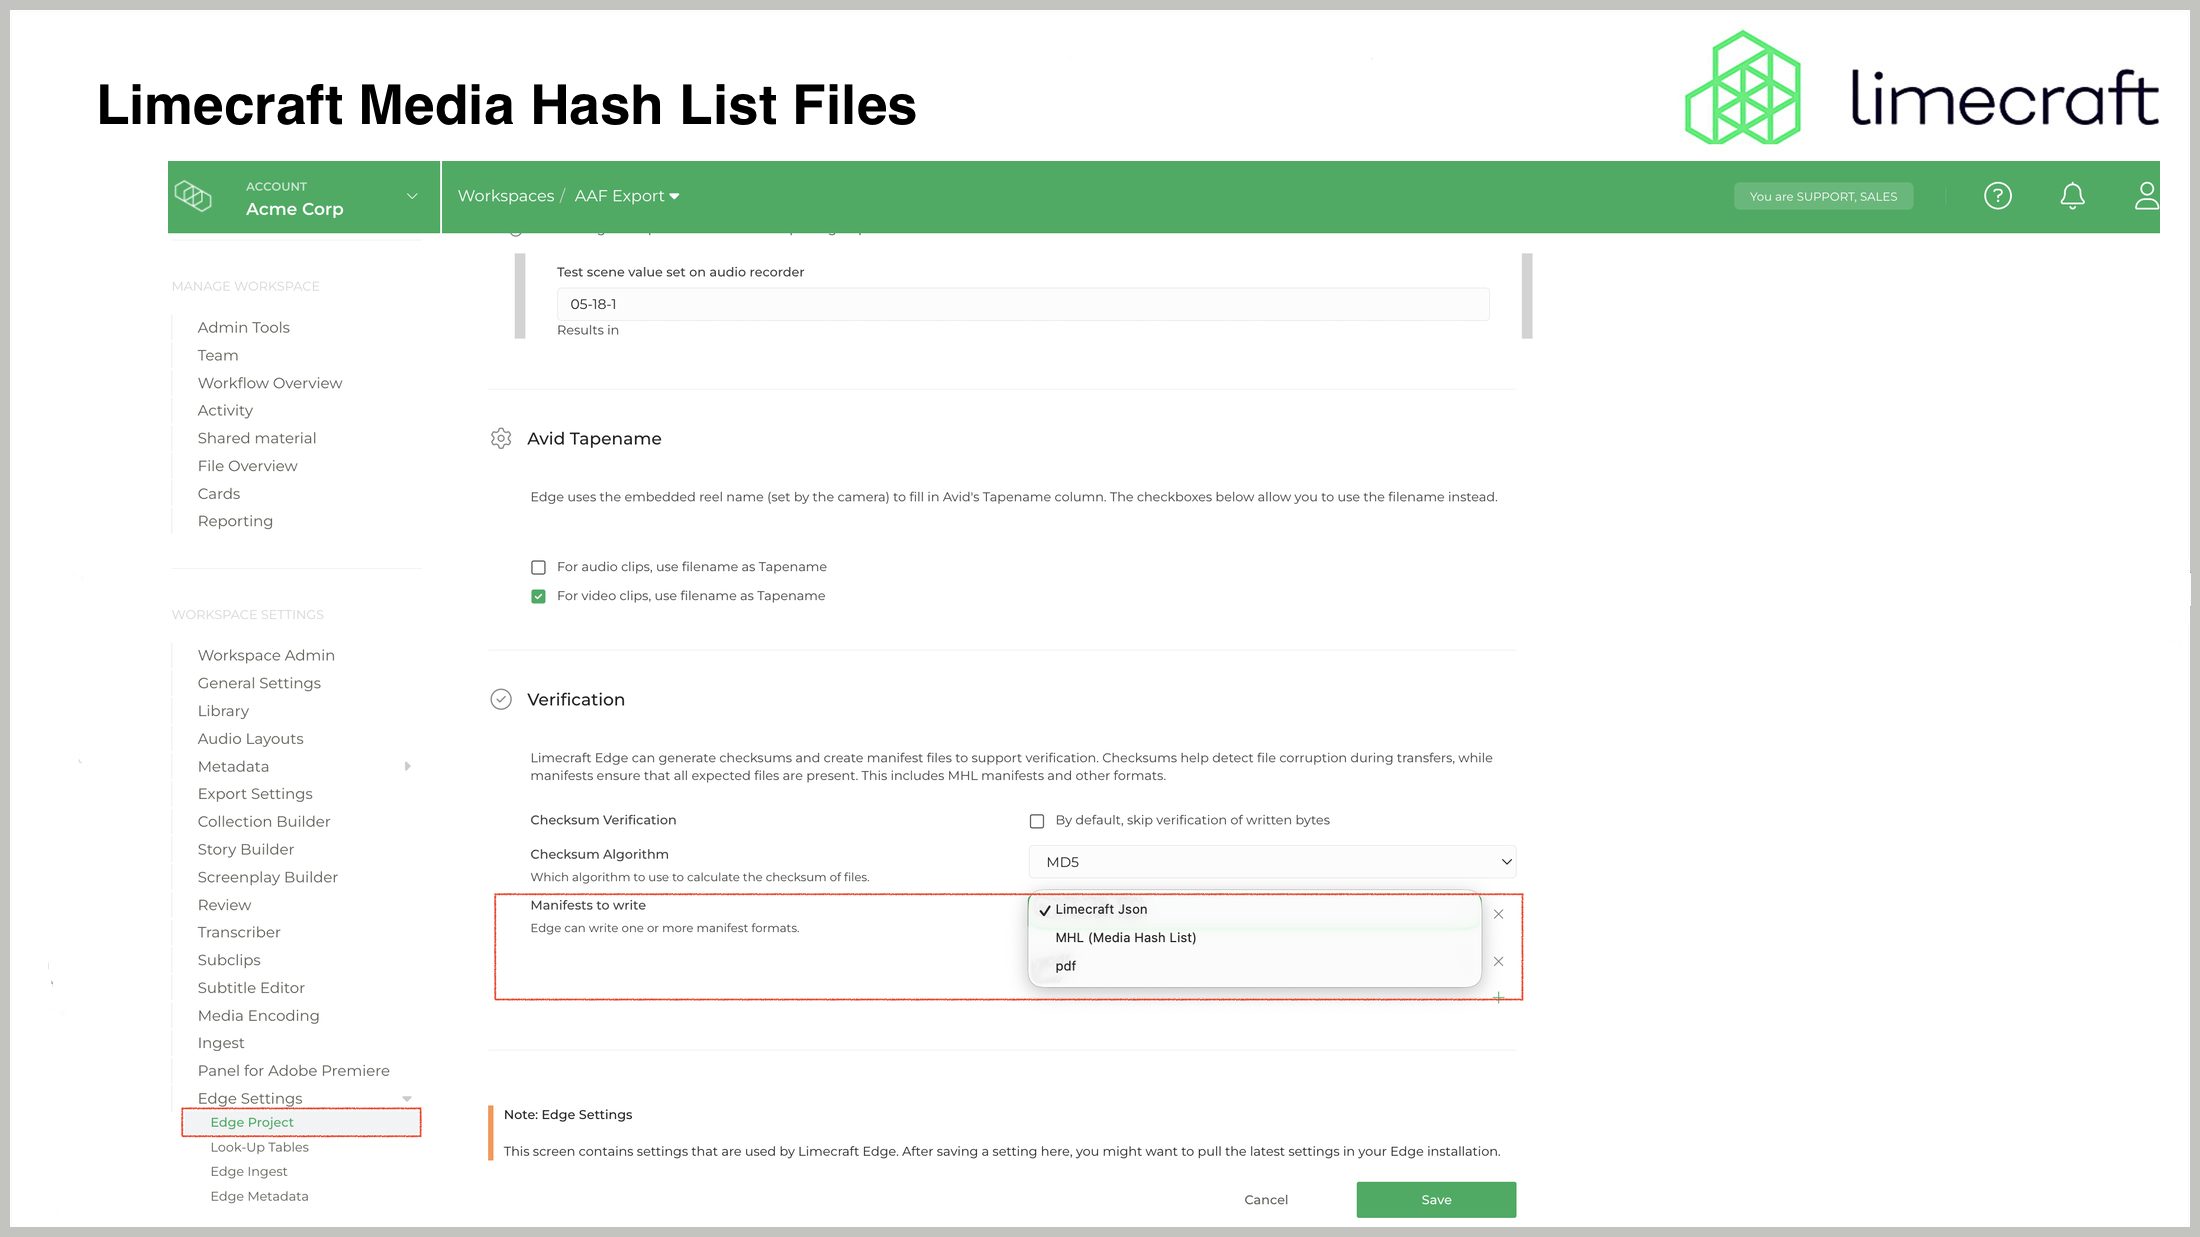
Task: Open Team in sidebar
Action: pos(218,355)
